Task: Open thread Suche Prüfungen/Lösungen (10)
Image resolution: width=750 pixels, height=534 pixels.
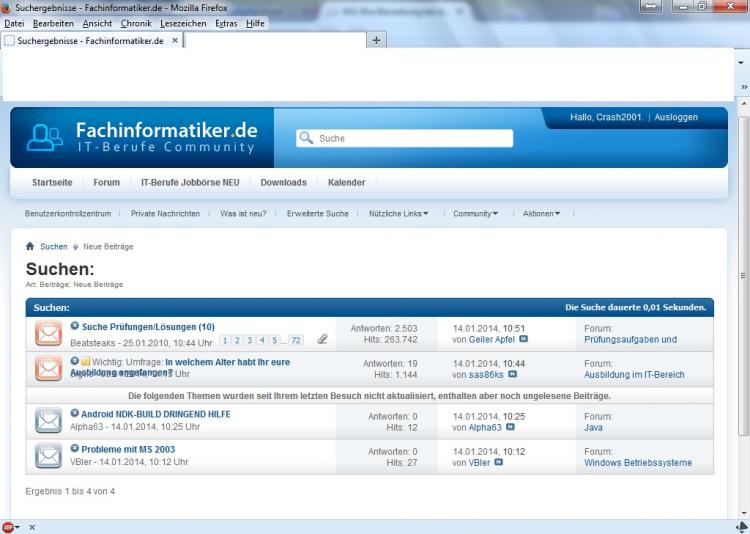Action: pyautogui.click(x=148, y=327)
